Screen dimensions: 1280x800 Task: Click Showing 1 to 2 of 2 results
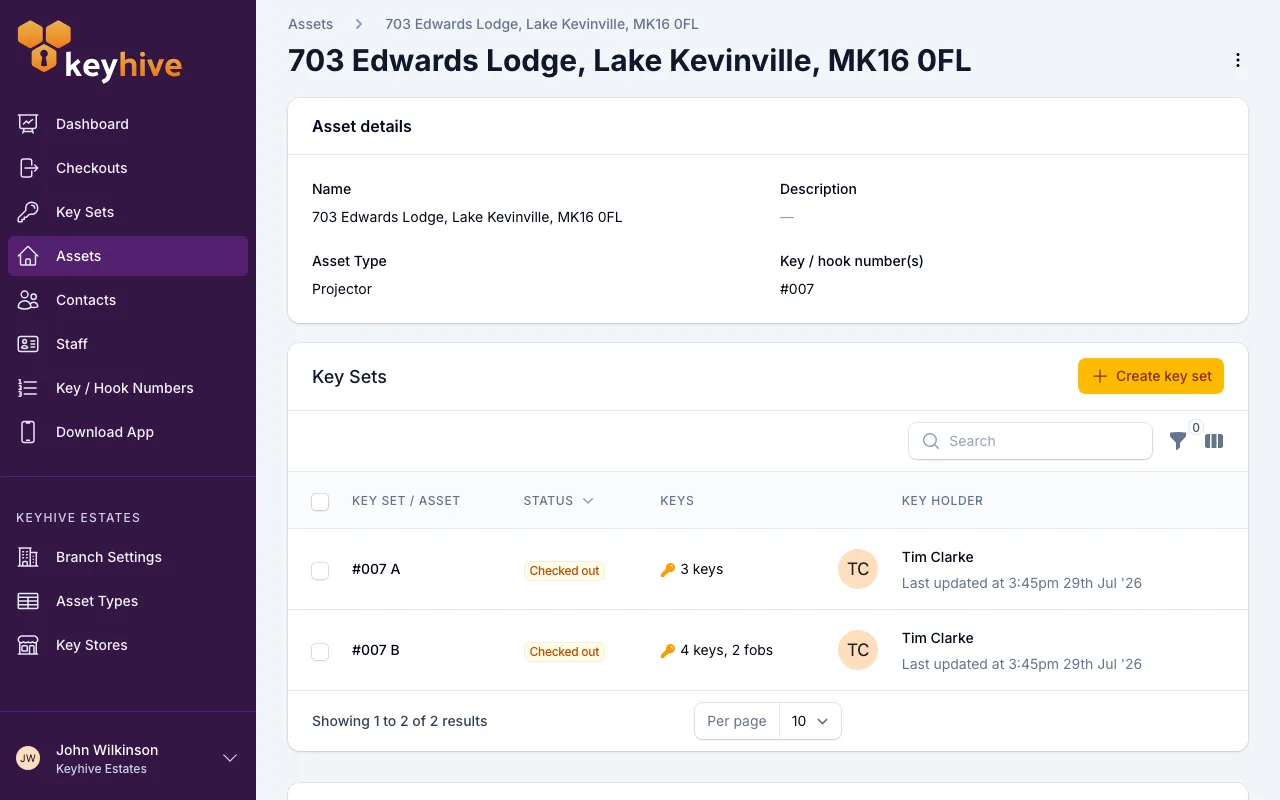click(x=400, y=721)
